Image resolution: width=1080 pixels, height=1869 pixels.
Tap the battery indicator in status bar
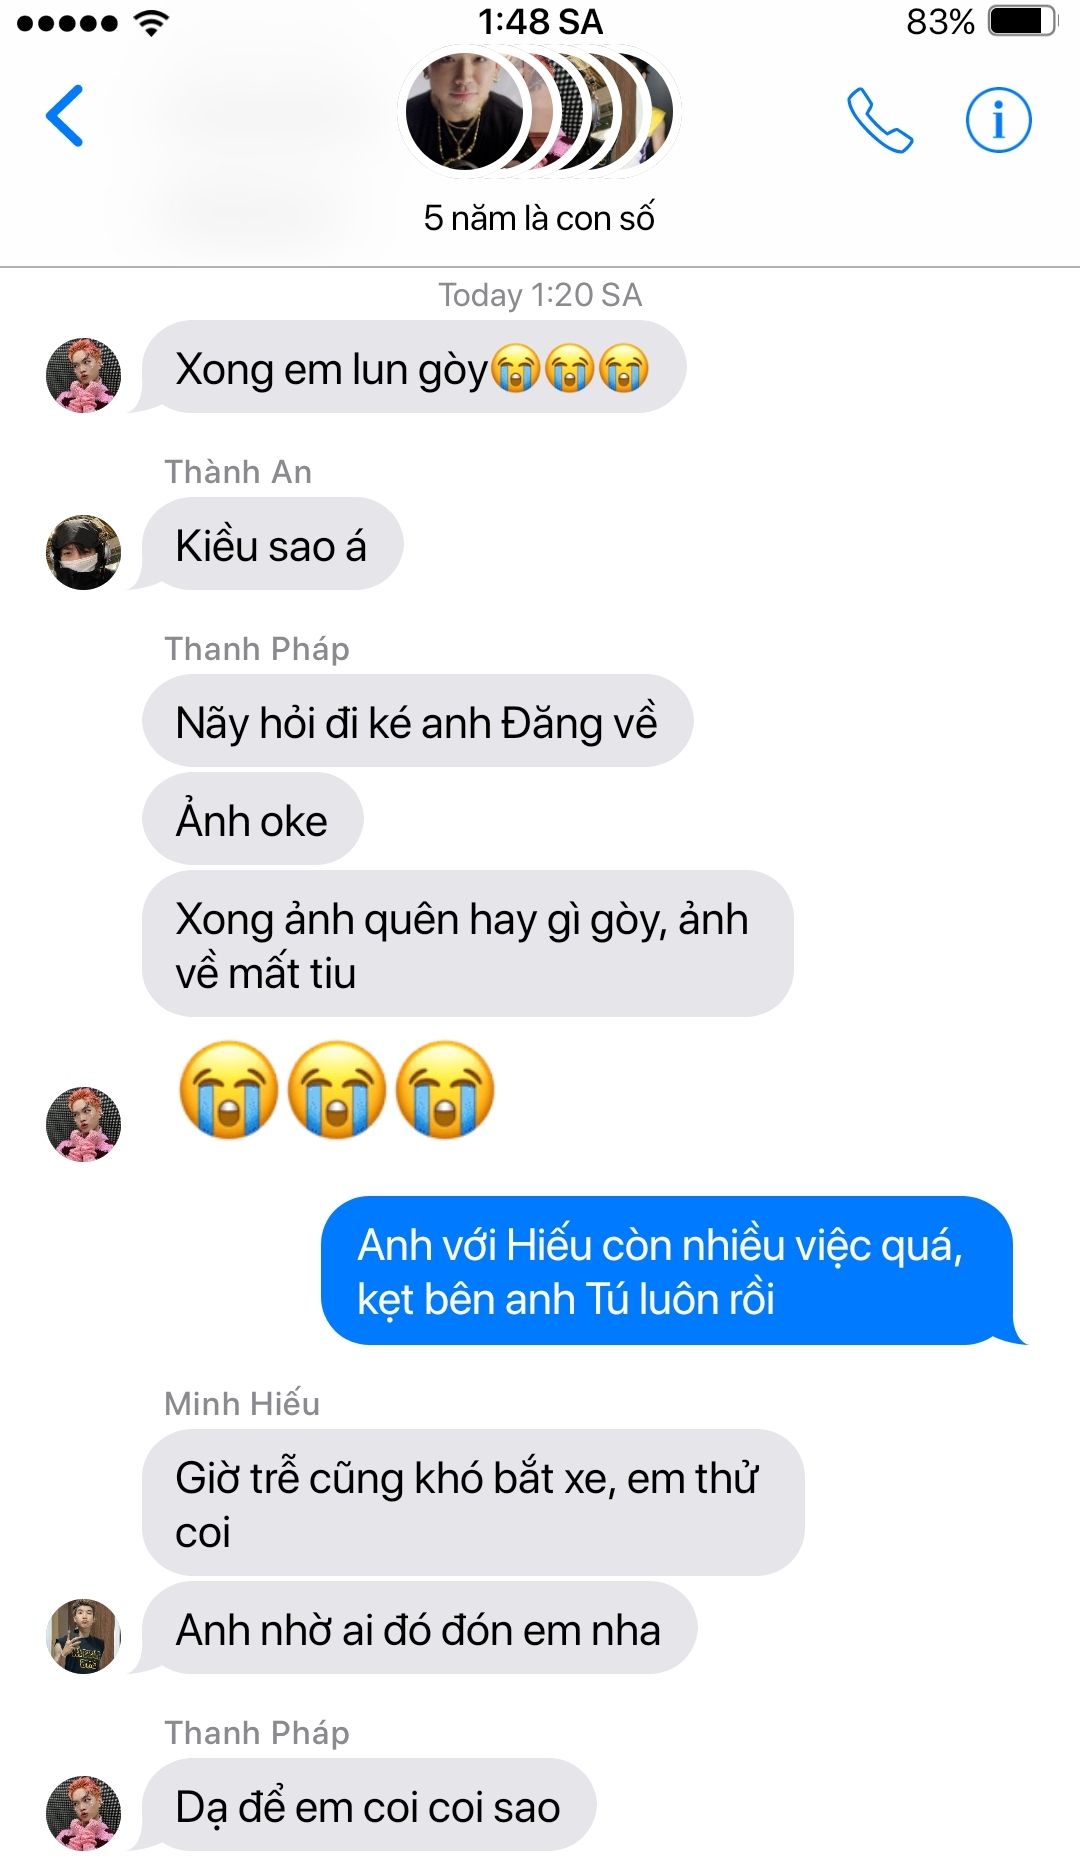[1023, 21]
